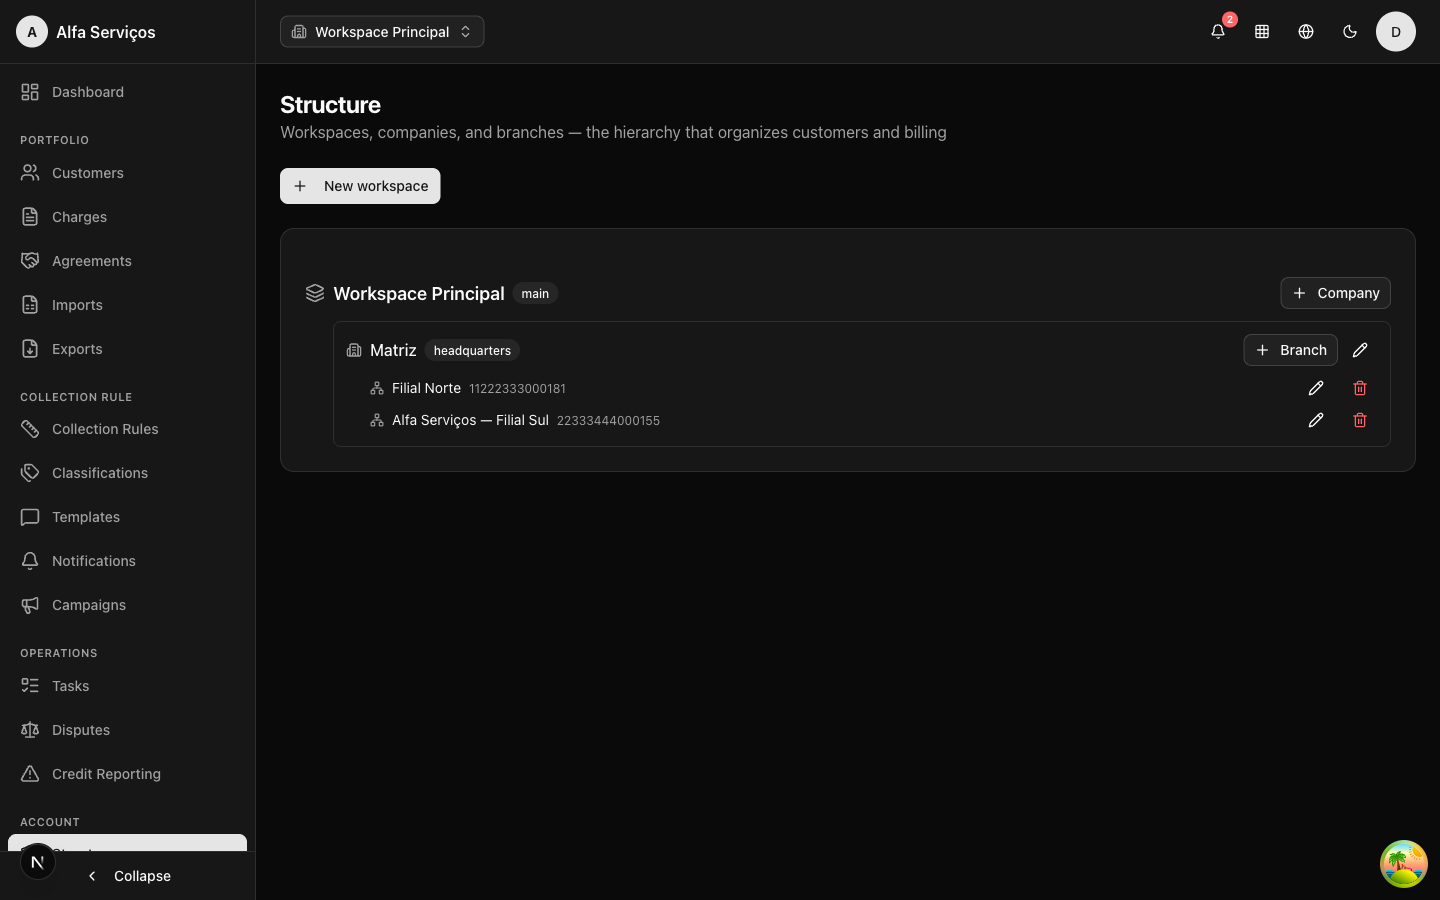Viewport: 1440px width, 900px height.
Task: Delete the Filial Norte branch
Action: [x=1360, y=388]
